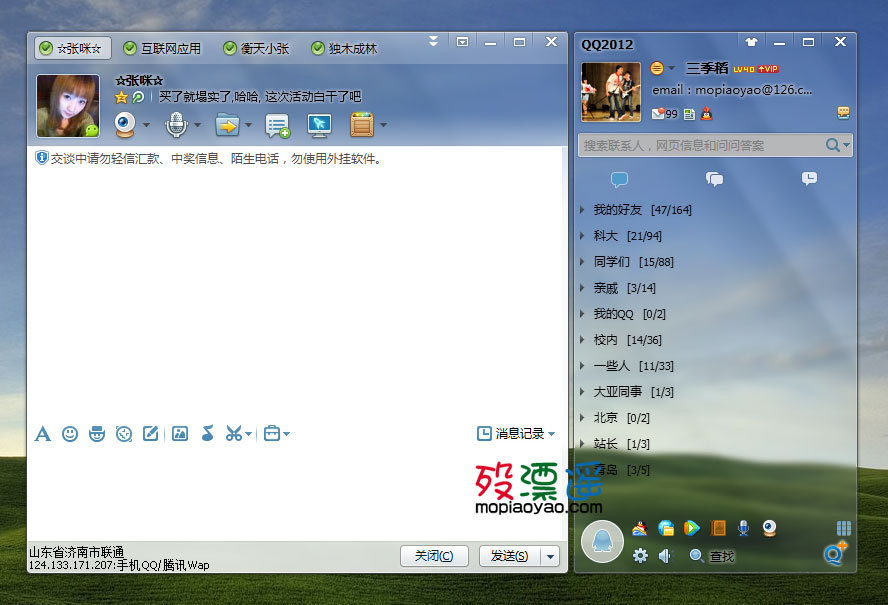The width and height of the screenshot is (888, 605).
Task: Click the ☆张咪☆ contact avatar
Action: (68, 105)
